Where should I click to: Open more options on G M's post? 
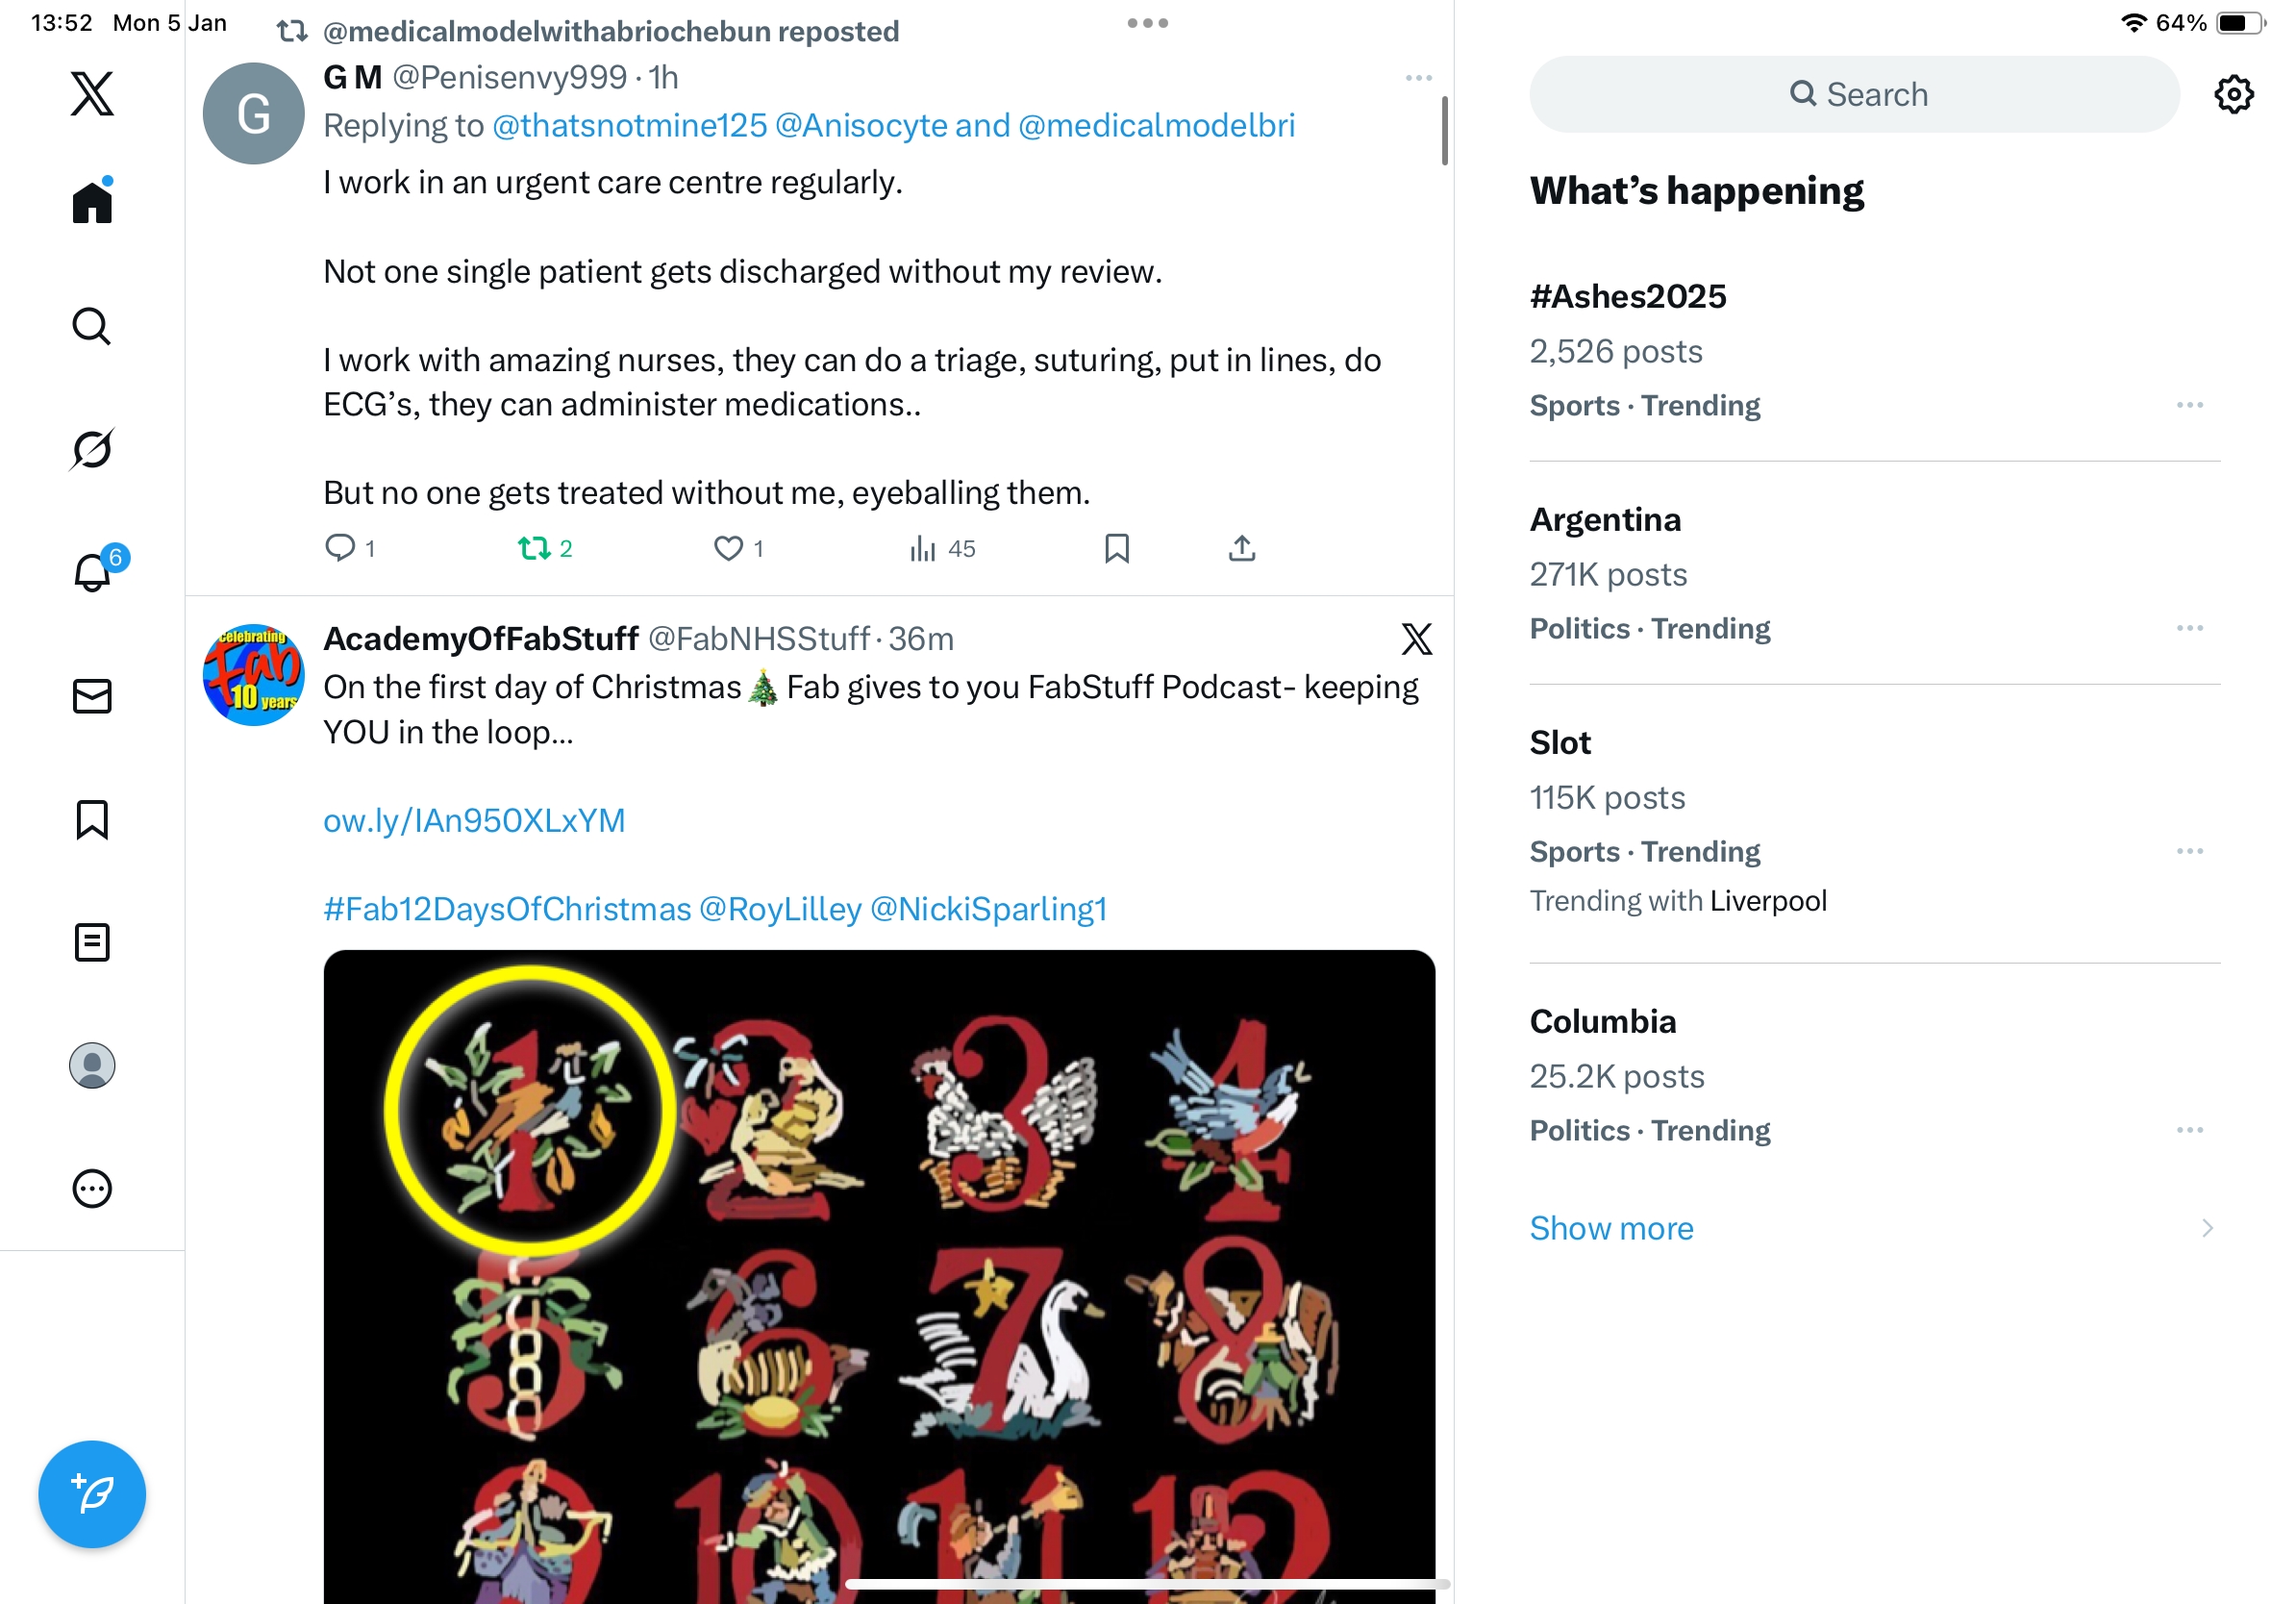tap(1419, 78)
